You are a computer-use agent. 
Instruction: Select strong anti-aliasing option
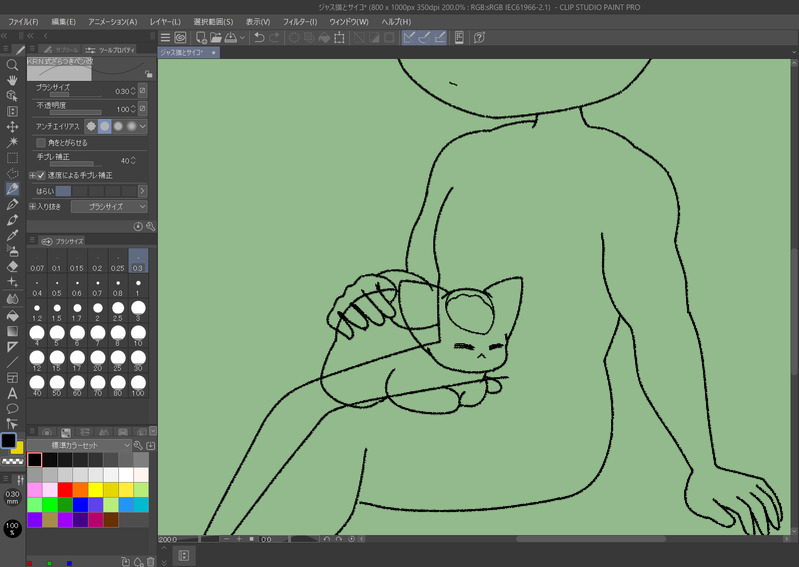coord(131,126)
